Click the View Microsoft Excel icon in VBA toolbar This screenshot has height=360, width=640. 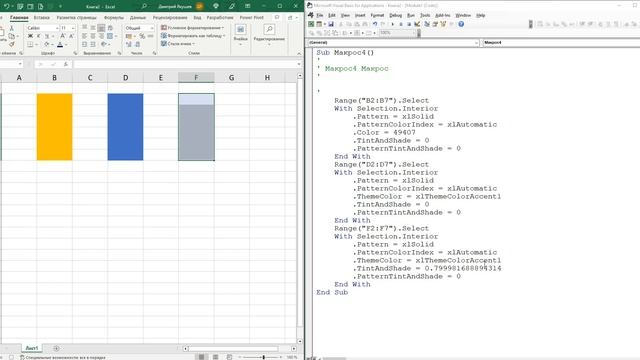(x=311, y=24)
